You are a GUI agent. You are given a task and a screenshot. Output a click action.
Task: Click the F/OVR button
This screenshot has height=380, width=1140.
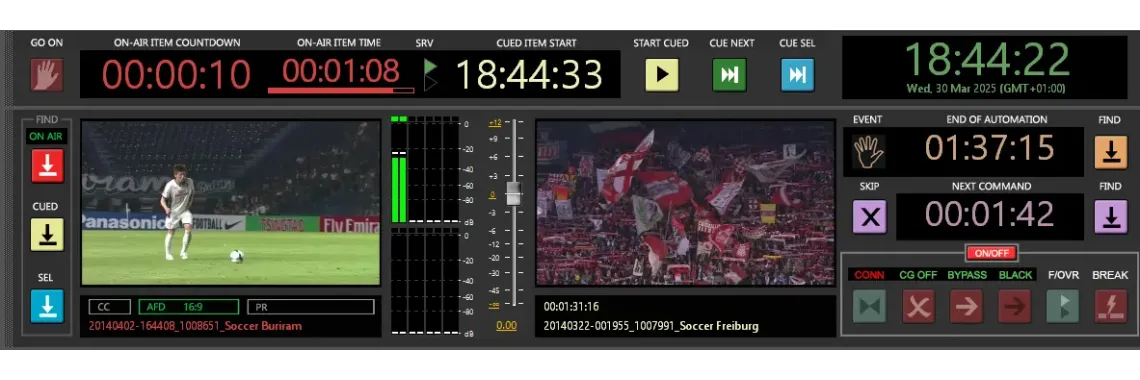(1063, 306)
